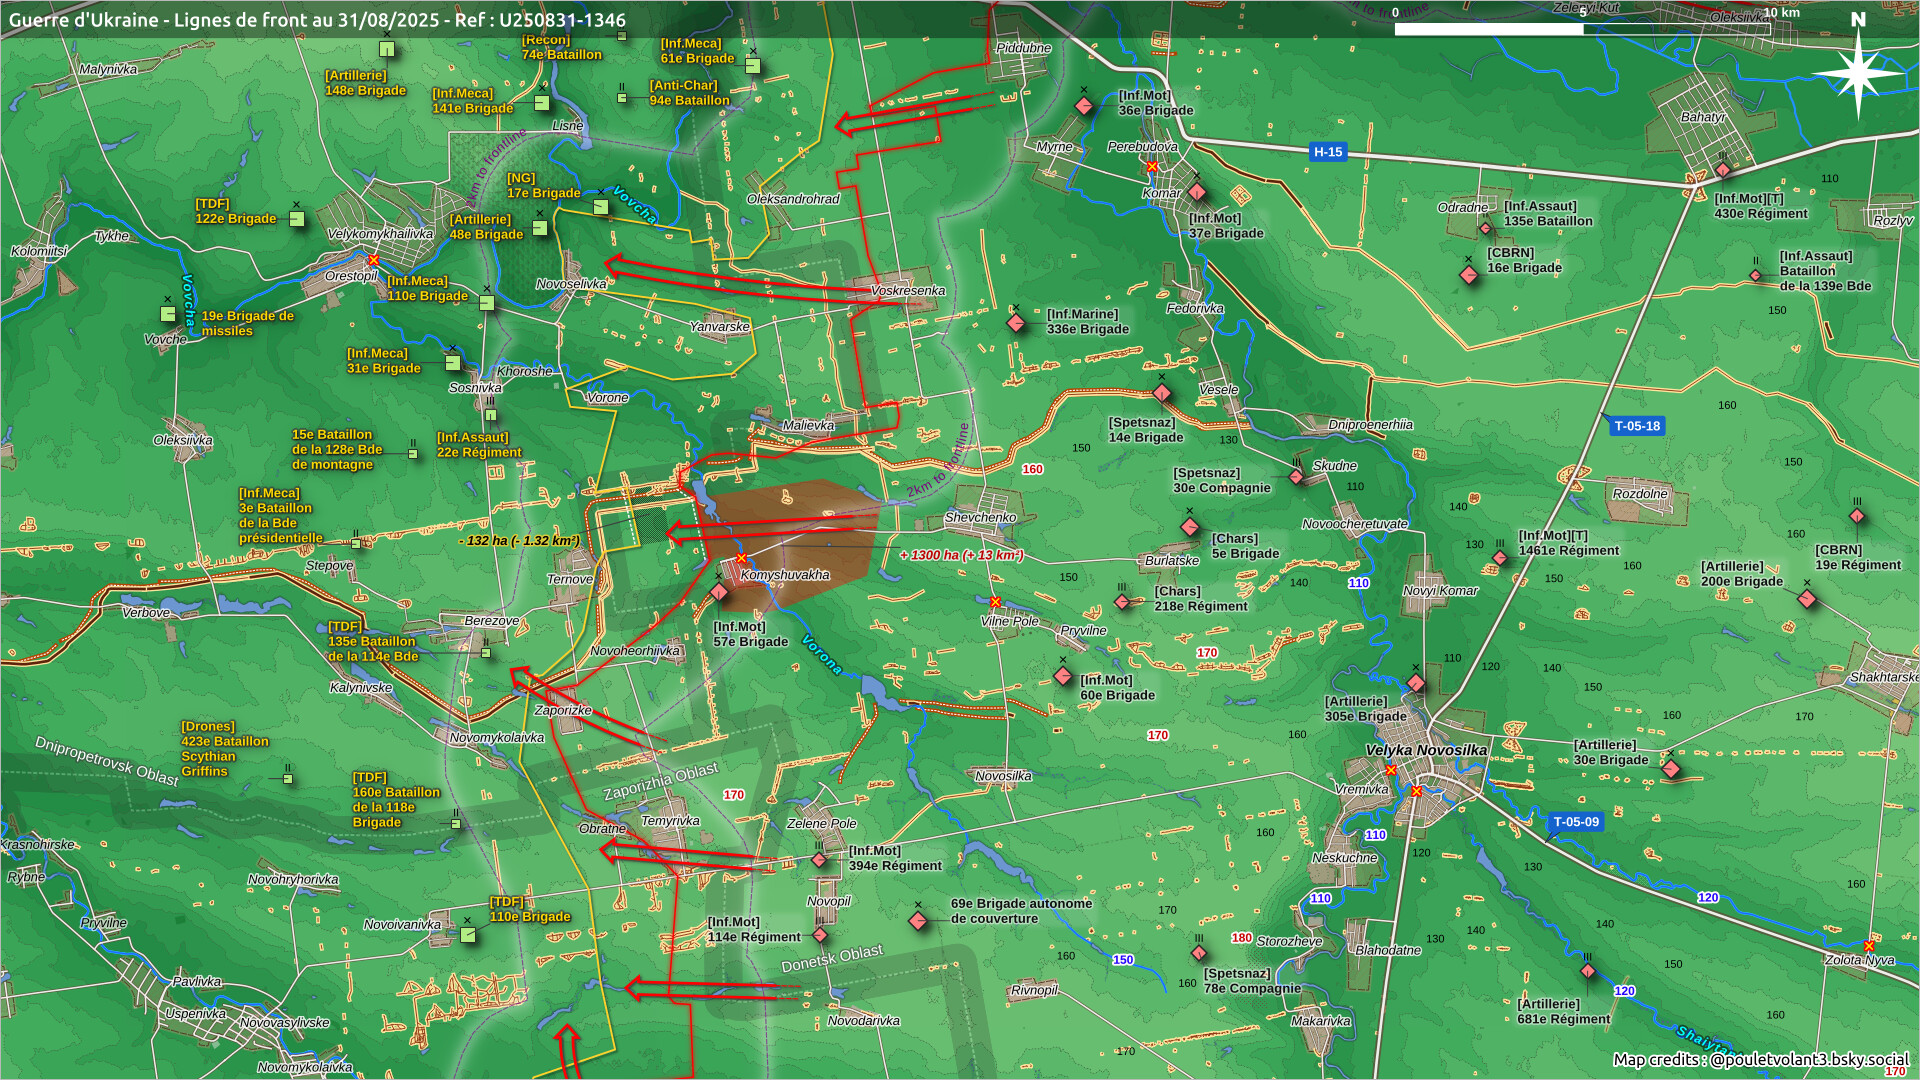Click the +1300 ha territorial gain label

pyautogui.click(x=961, y=555)
